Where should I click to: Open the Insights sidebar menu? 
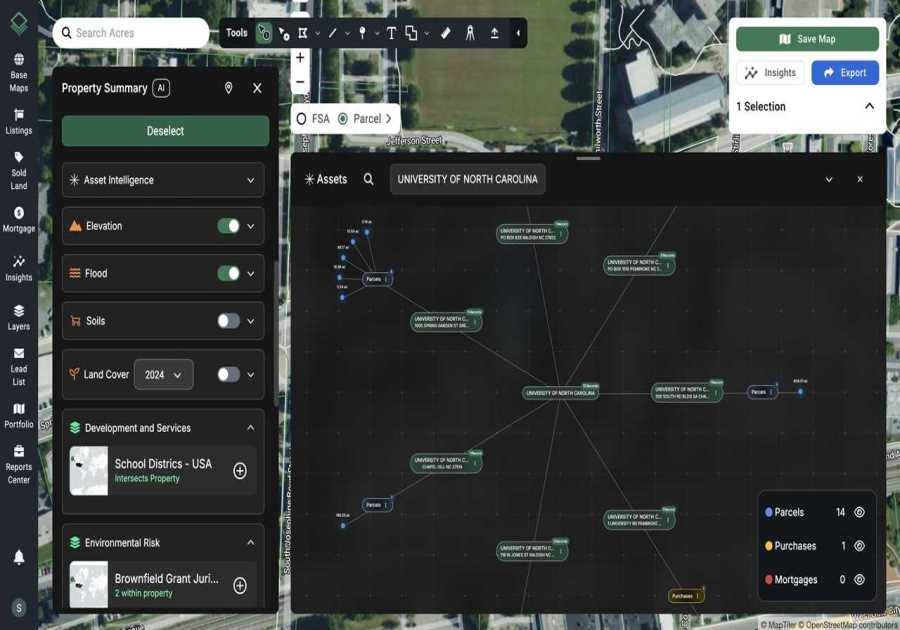[20, 269]
